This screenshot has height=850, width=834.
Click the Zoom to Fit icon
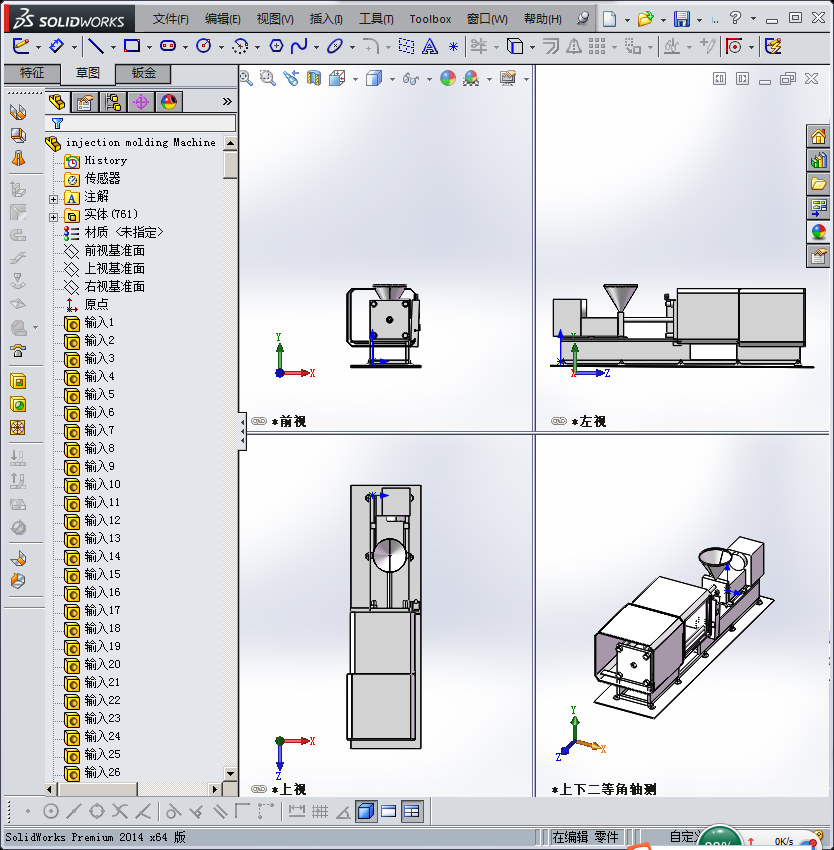click(246, 79)
